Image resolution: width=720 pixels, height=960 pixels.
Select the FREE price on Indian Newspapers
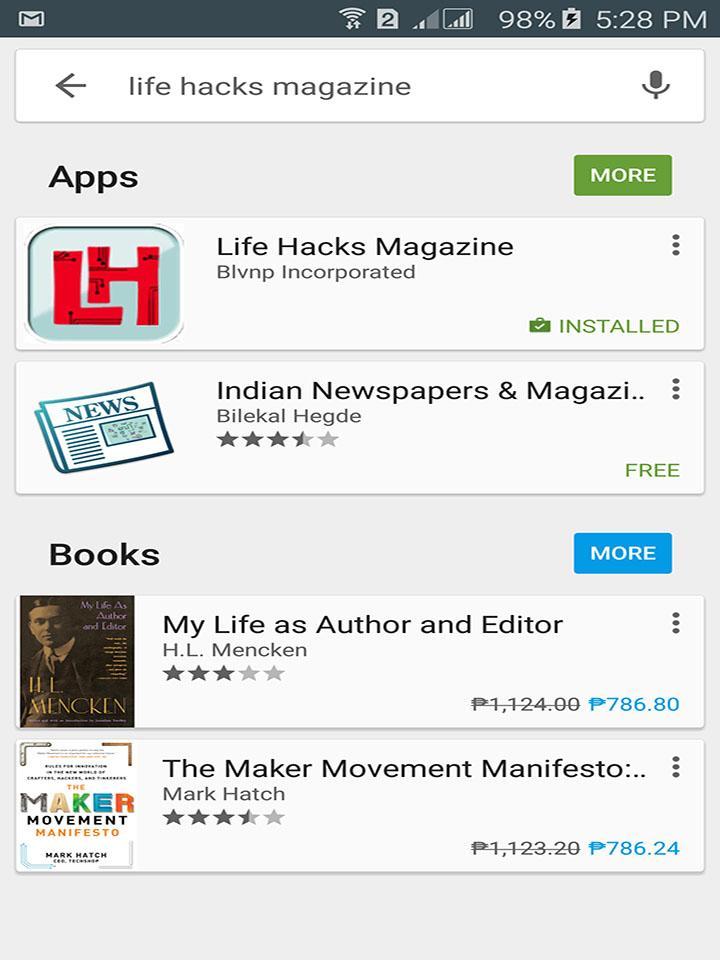pos(652,470)
